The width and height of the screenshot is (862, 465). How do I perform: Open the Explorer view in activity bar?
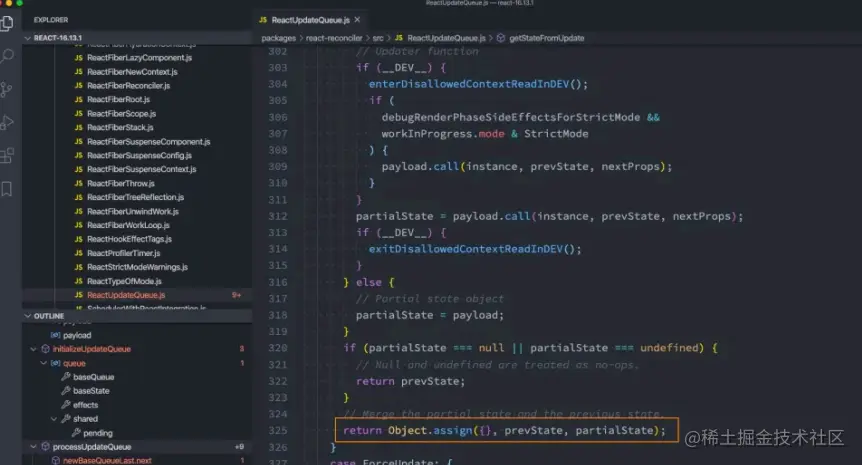[x=7, y=23]
